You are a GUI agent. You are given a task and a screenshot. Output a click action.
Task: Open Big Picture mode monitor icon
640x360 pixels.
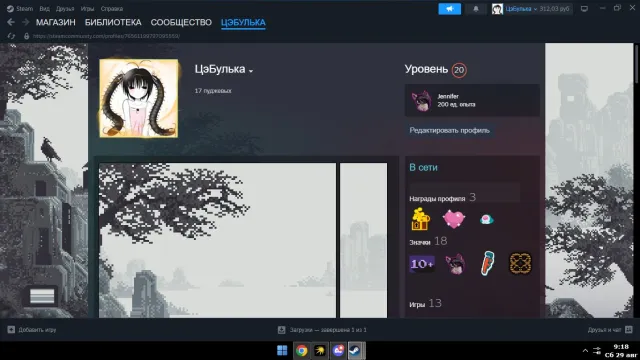[584, 9]
